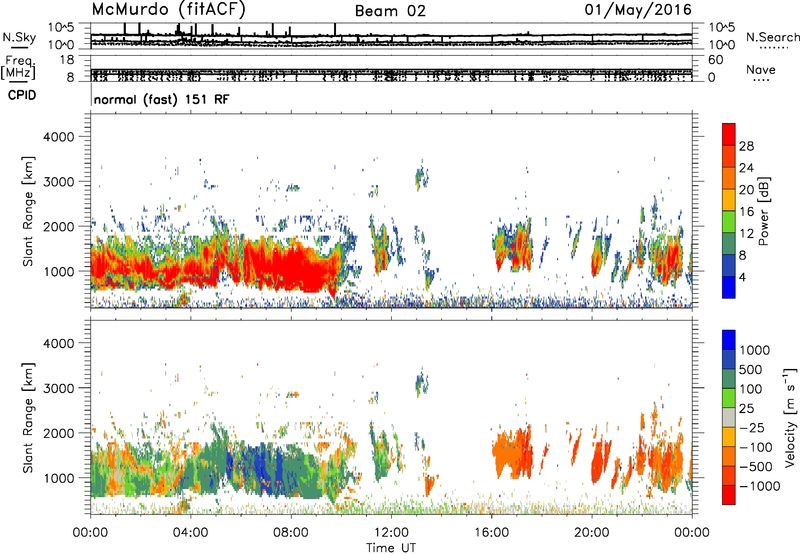Click the 12:00 time axis label
Viewport: 800px width, 554px height.
(391, 533)
